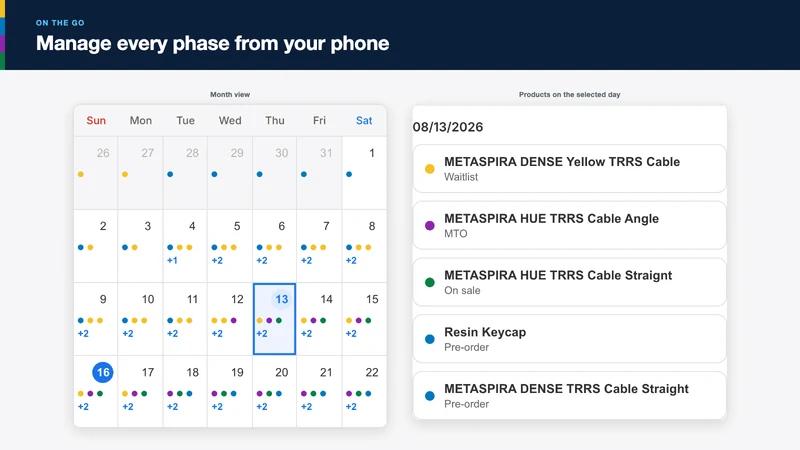The height and width of the screenshot is (450, 800).
Task: Click the Fri weekday header
Action: tap(319, 120)
